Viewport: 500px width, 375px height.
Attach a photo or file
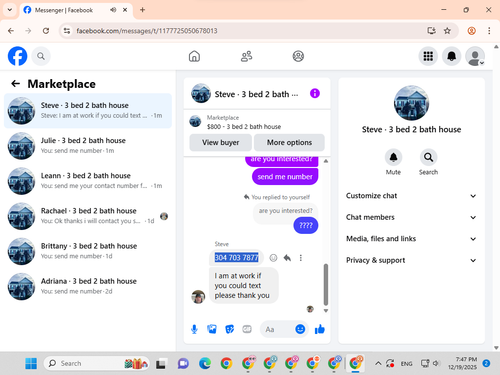212,329
